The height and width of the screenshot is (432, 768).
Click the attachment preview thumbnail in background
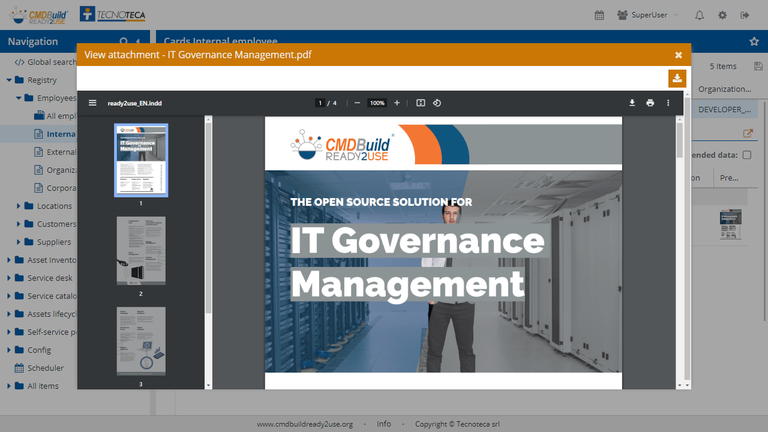pyautogui.click(x=730, y=224)
